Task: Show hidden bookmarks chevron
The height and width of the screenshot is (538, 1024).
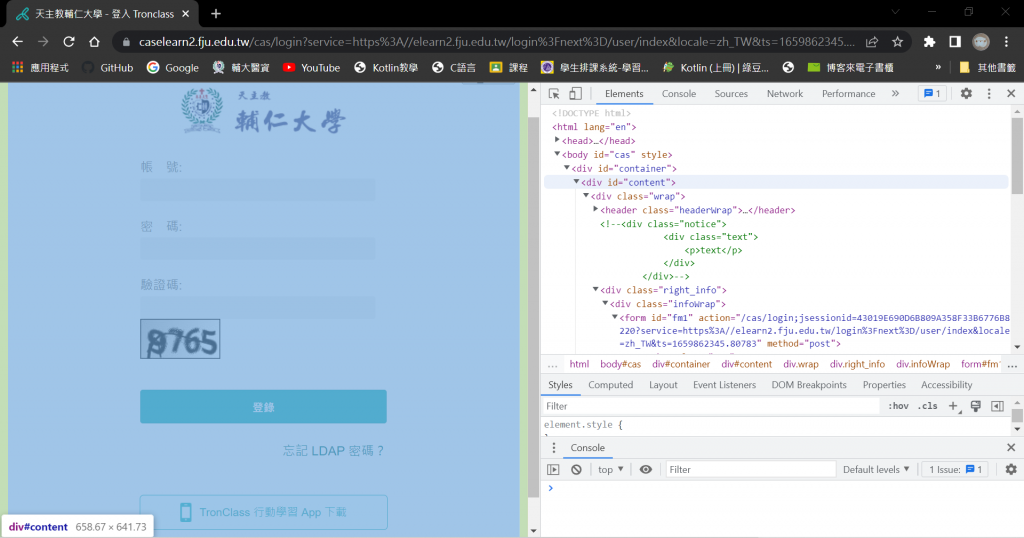Action: (938, 67)
